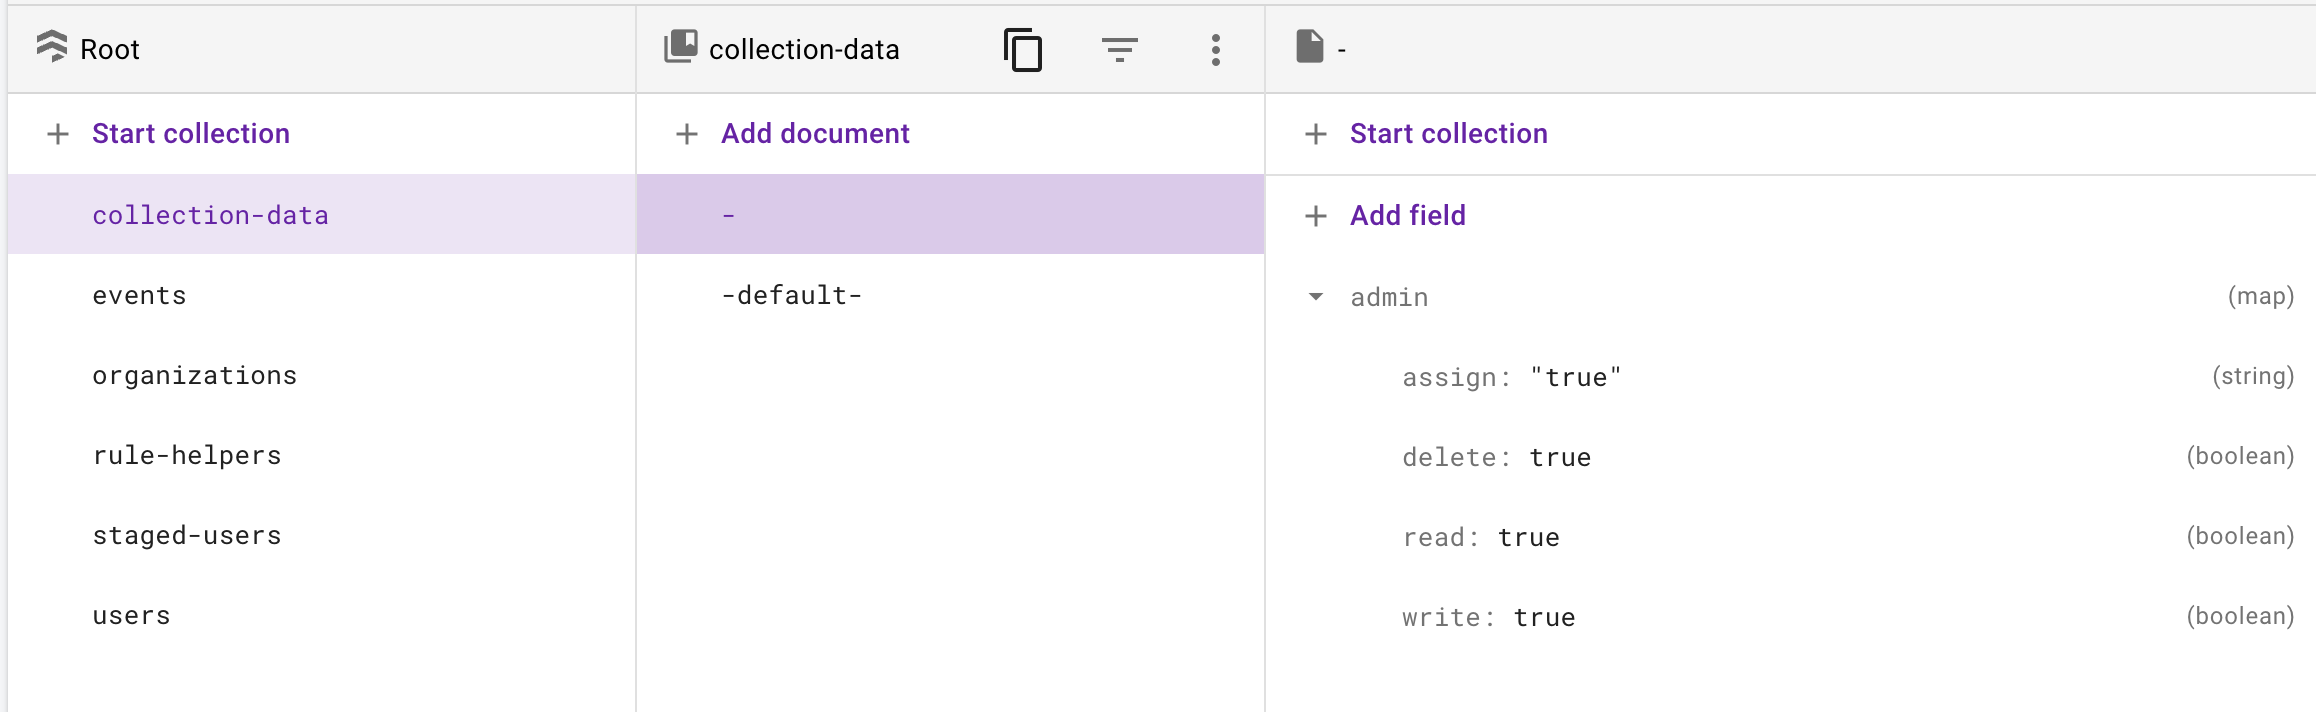Collapse the admin map field
Screen dimensions: 2316x712
click(1316, 297)
